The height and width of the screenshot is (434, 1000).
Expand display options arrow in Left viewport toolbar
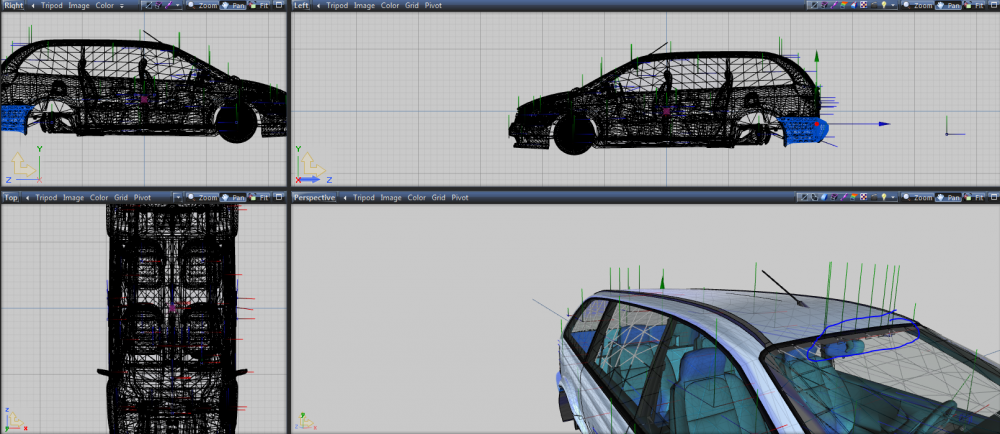pyautogui.click(x=893, y=5)
